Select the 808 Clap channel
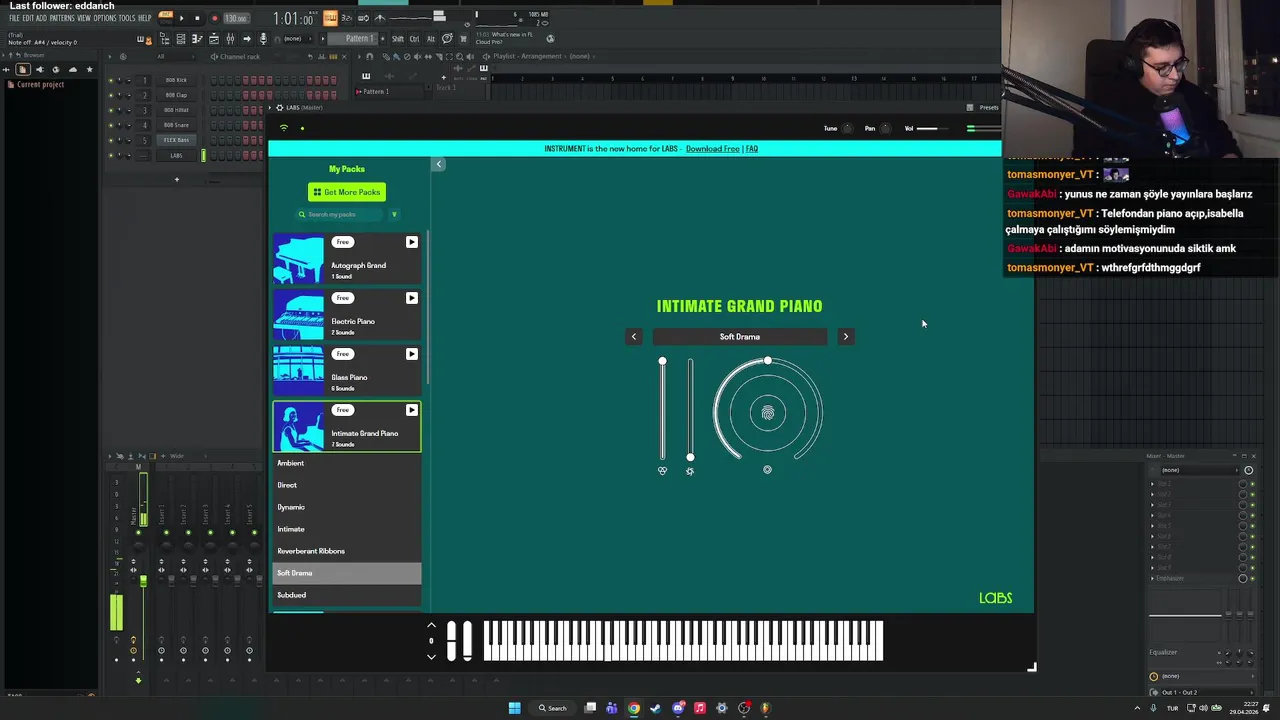The width and height of the screenshot is (1280, 720). [176, 95]
